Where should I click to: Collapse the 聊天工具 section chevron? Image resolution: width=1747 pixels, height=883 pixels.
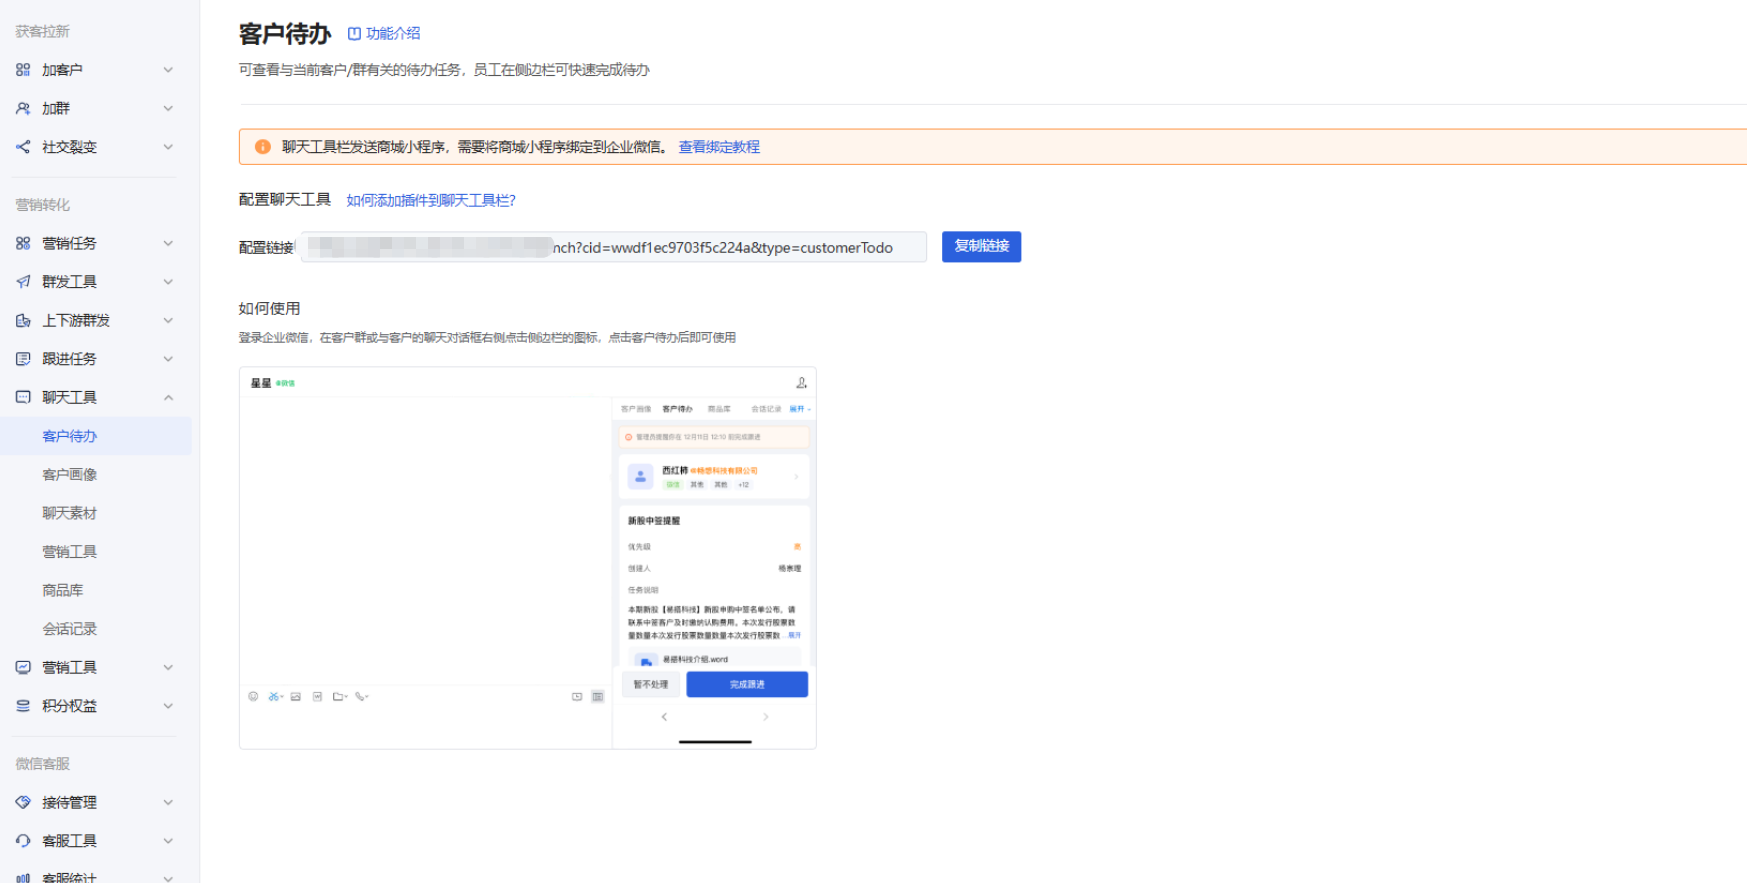[x=168, y=397]
